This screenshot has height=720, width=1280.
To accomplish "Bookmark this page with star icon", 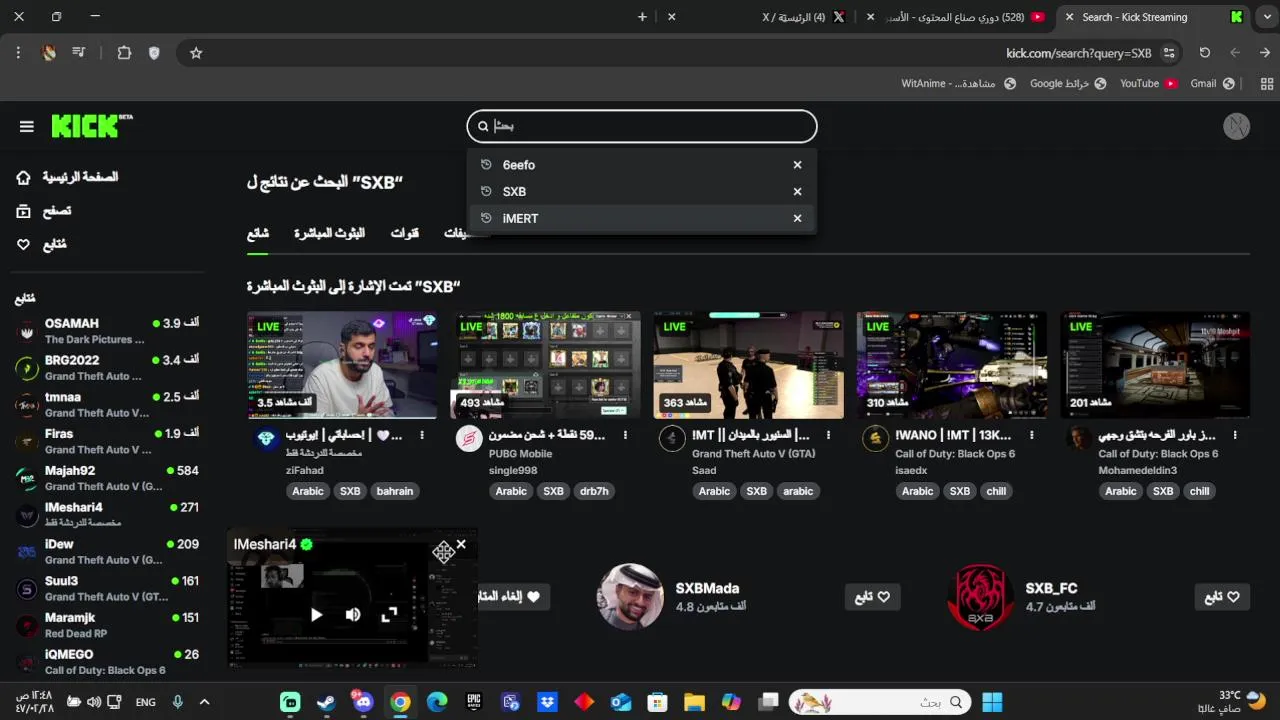I will (x=196, y=53).
